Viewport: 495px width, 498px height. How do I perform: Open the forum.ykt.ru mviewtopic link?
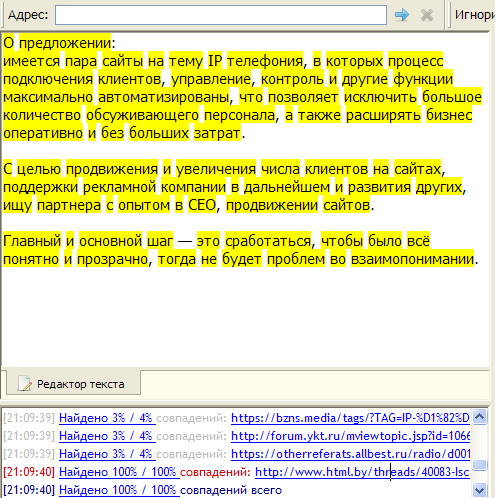[350, 436]
